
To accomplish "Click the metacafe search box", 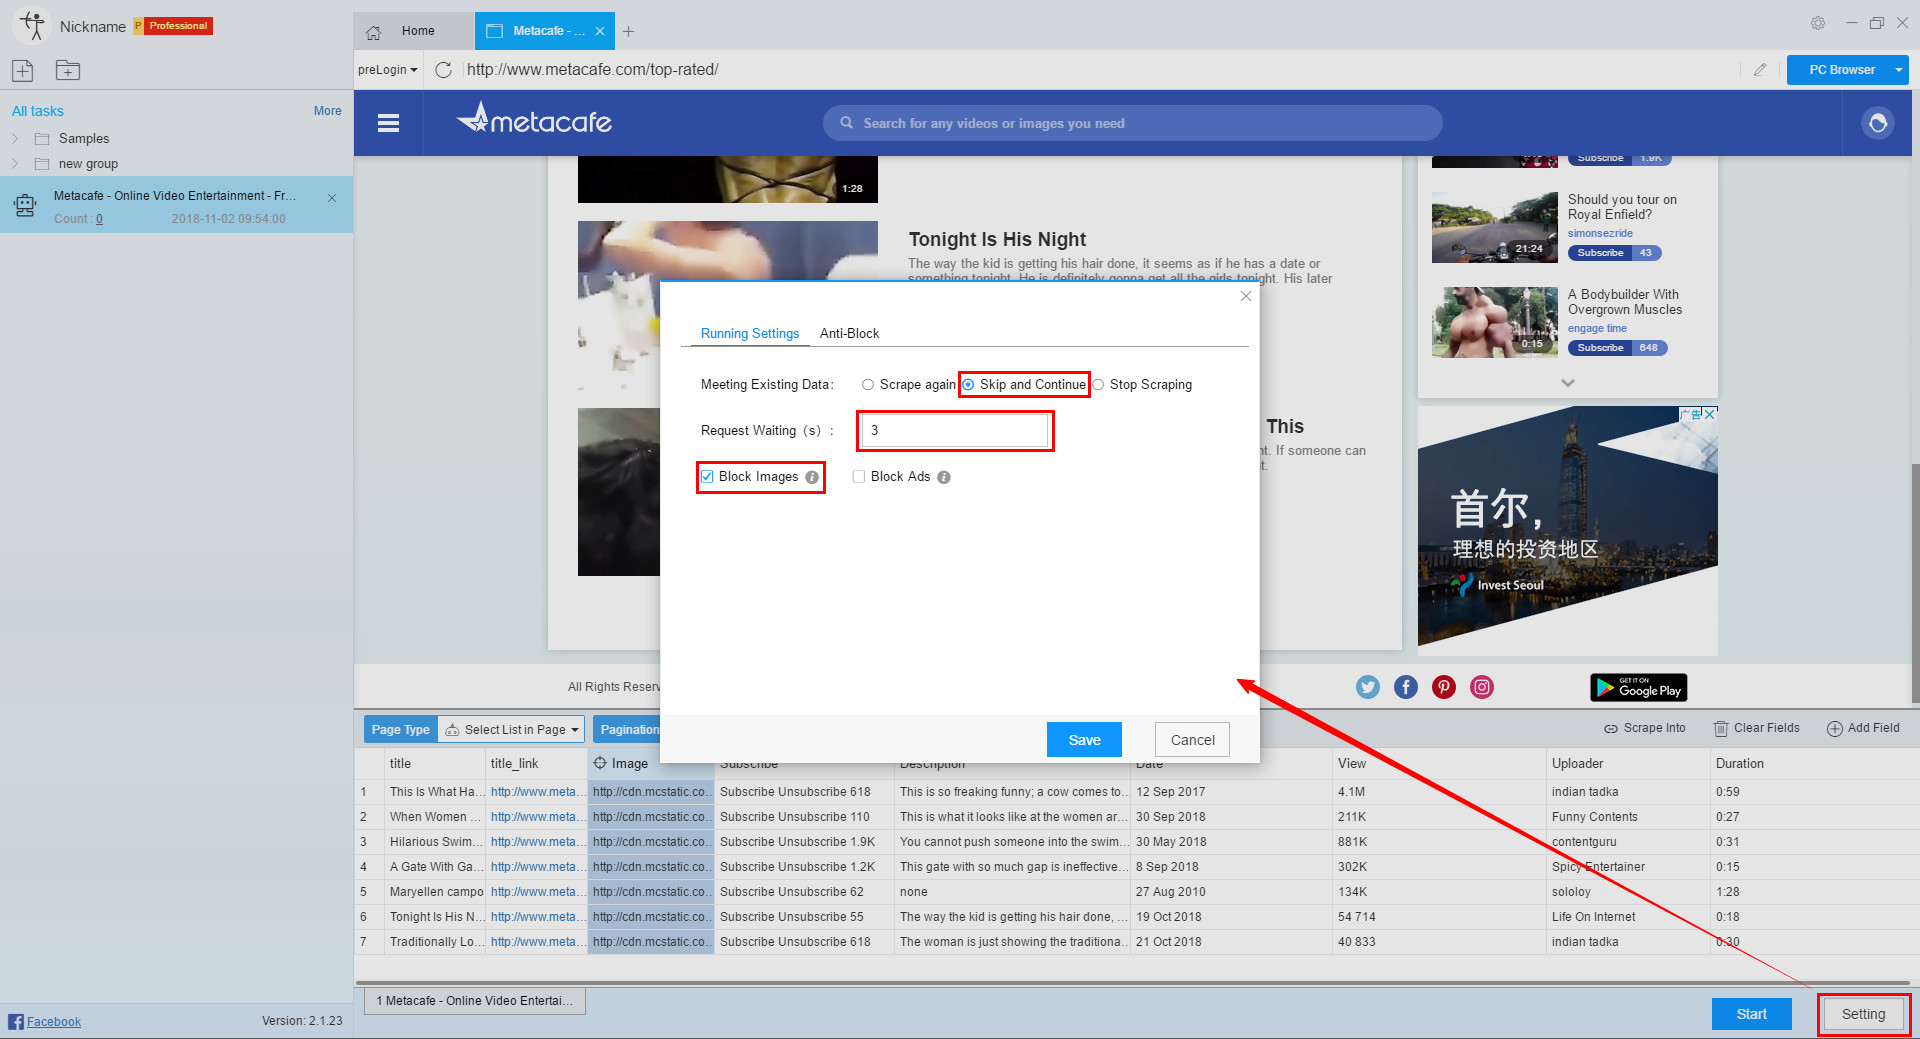I will pos(1132,123).
